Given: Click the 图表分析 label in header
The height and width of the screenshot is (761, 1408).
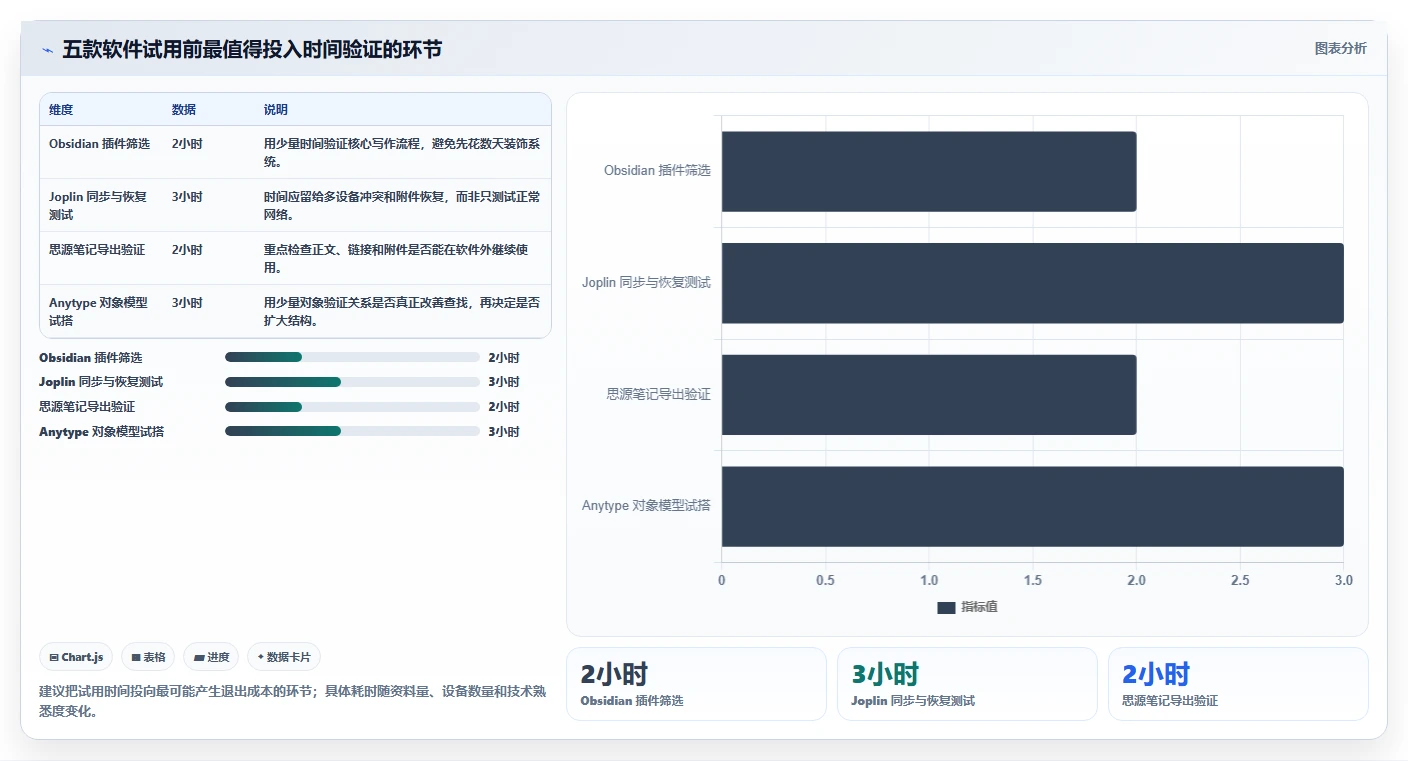Looking at the screenshot, I should 1340,49.
